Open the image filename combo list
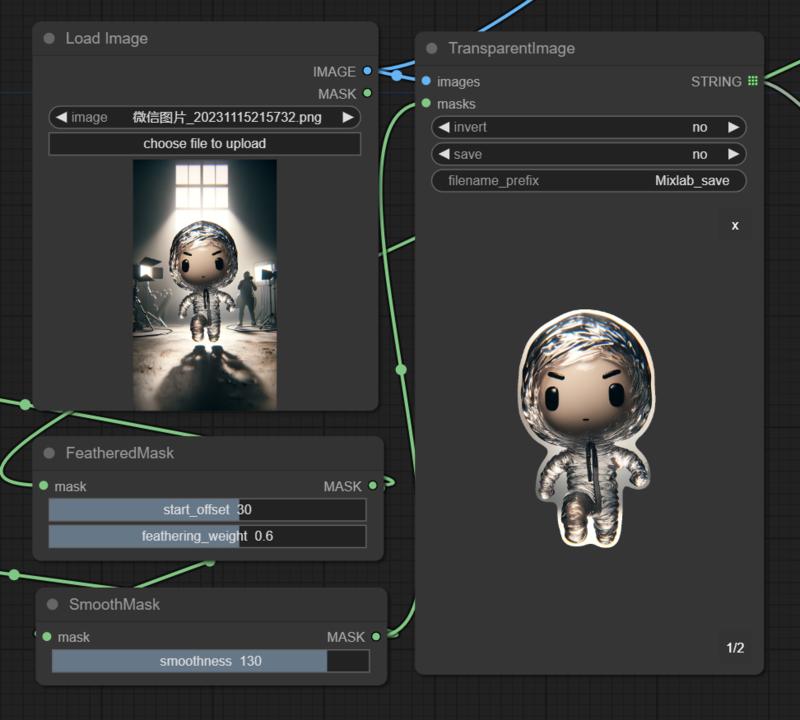The width and height of the screenshot is (800, 720). pos(204,117)
